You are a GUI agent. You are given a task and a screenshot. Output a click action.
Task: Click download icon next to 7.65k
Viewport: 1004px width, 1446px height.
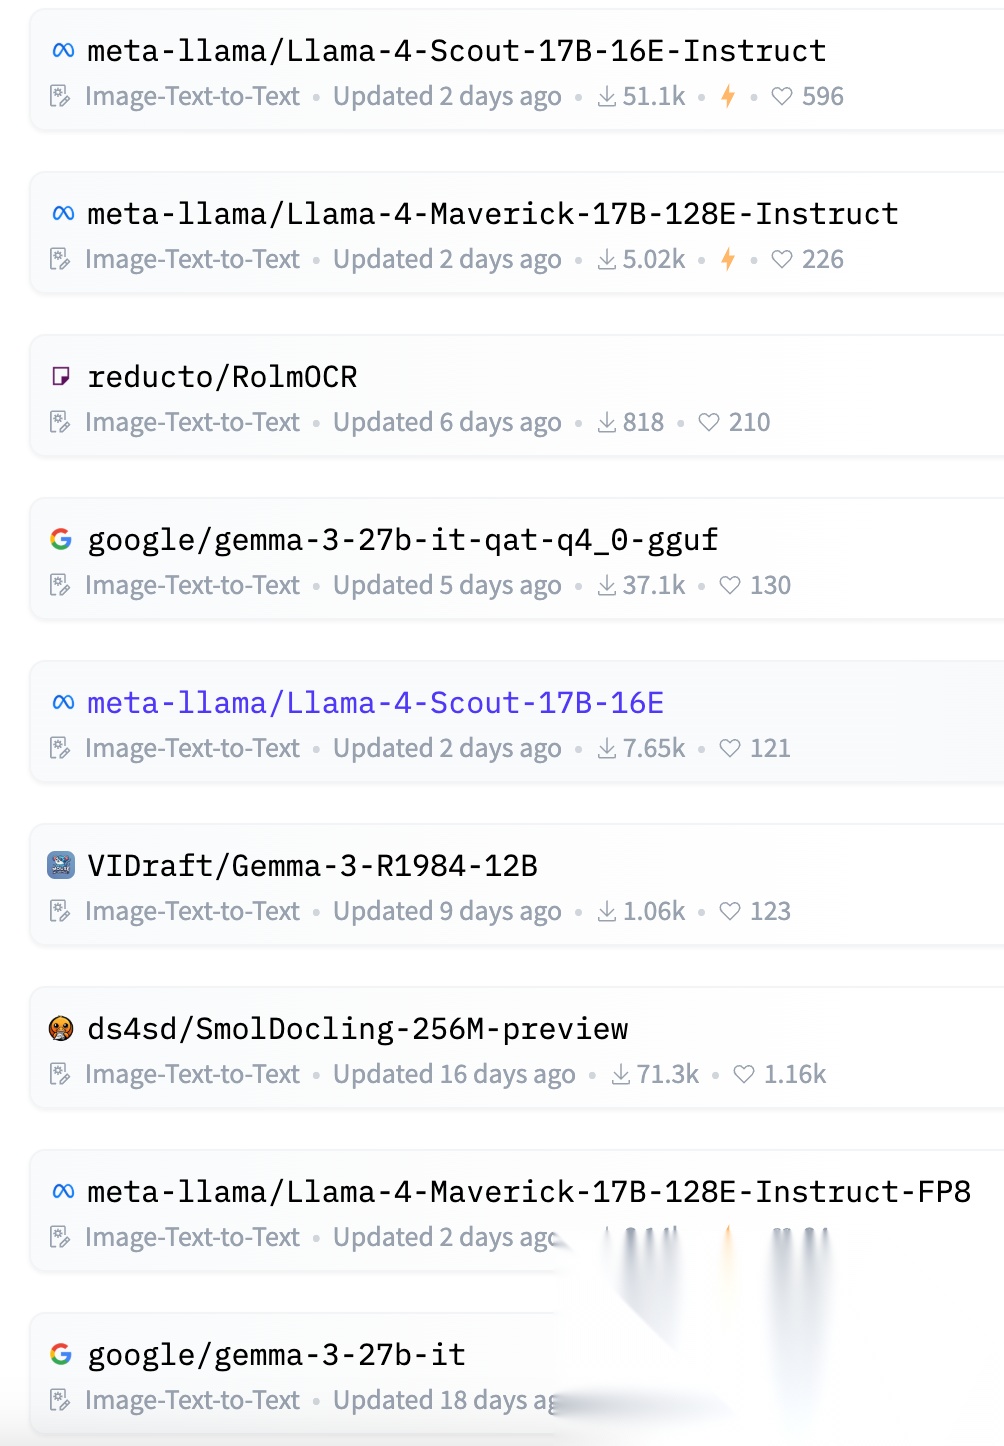coord(606,749)
